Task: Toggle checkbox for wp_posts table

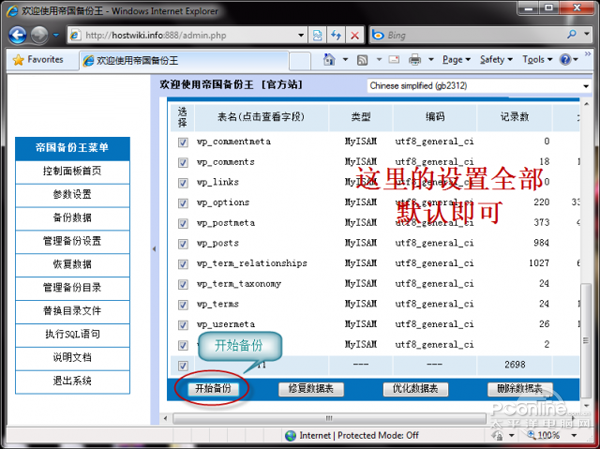Action: tap(183, 243)
